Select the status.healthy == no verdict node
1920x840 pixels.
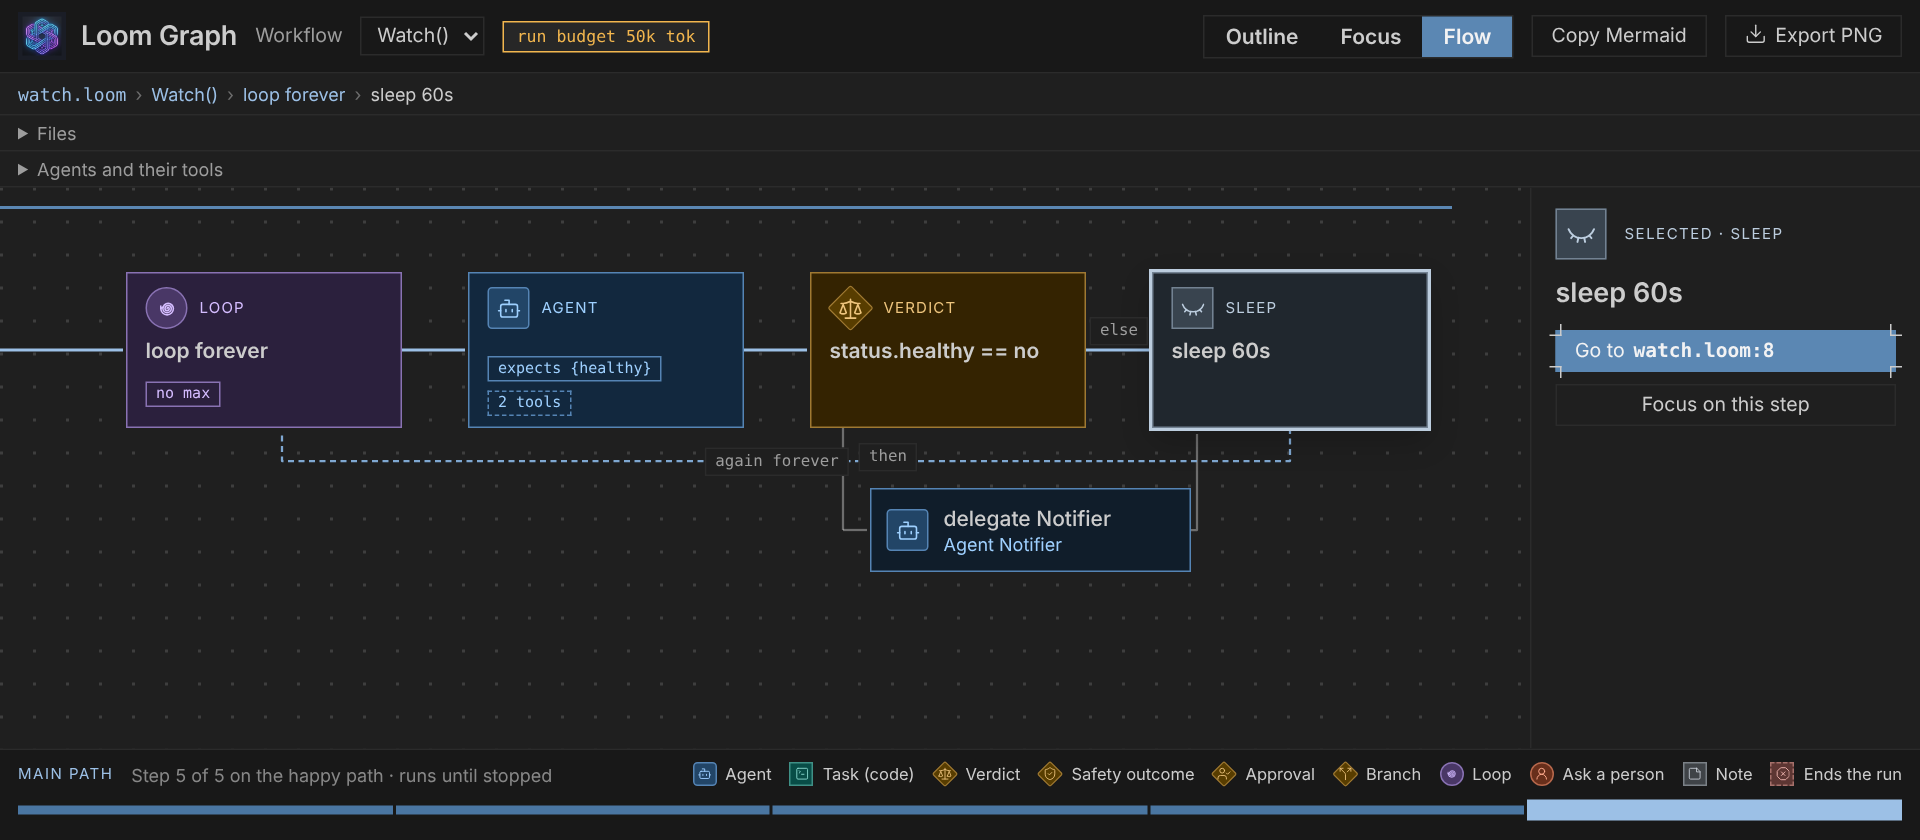(x=948, y=350)
